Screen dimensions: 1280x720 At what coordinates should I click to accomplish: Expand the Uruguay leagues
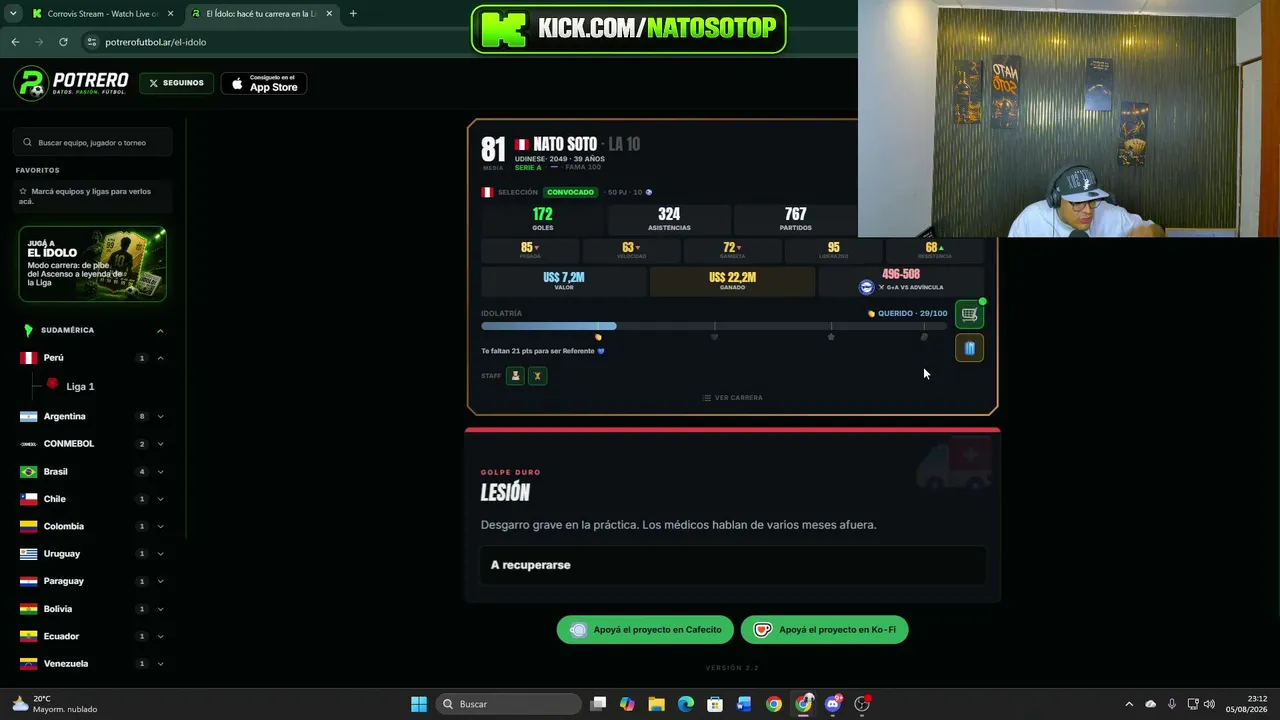160,554
